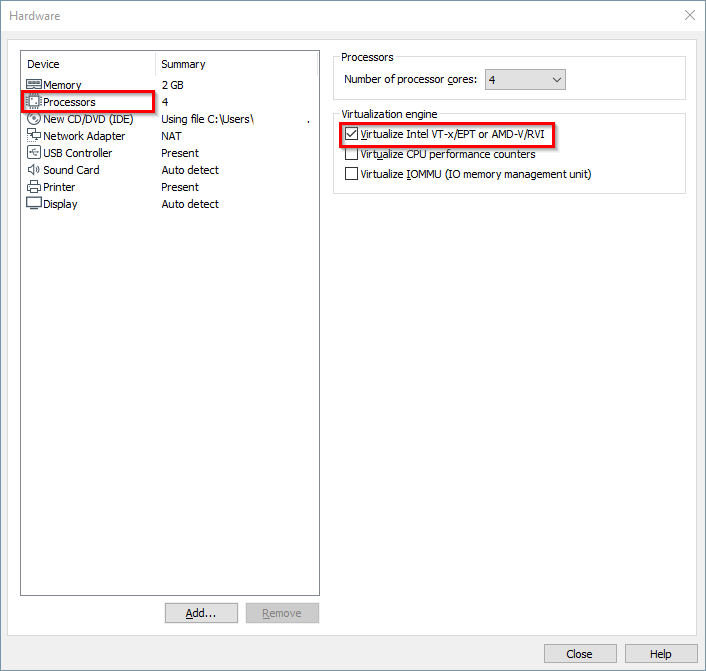Select Network Adapter device label

[x=84, y=136]
